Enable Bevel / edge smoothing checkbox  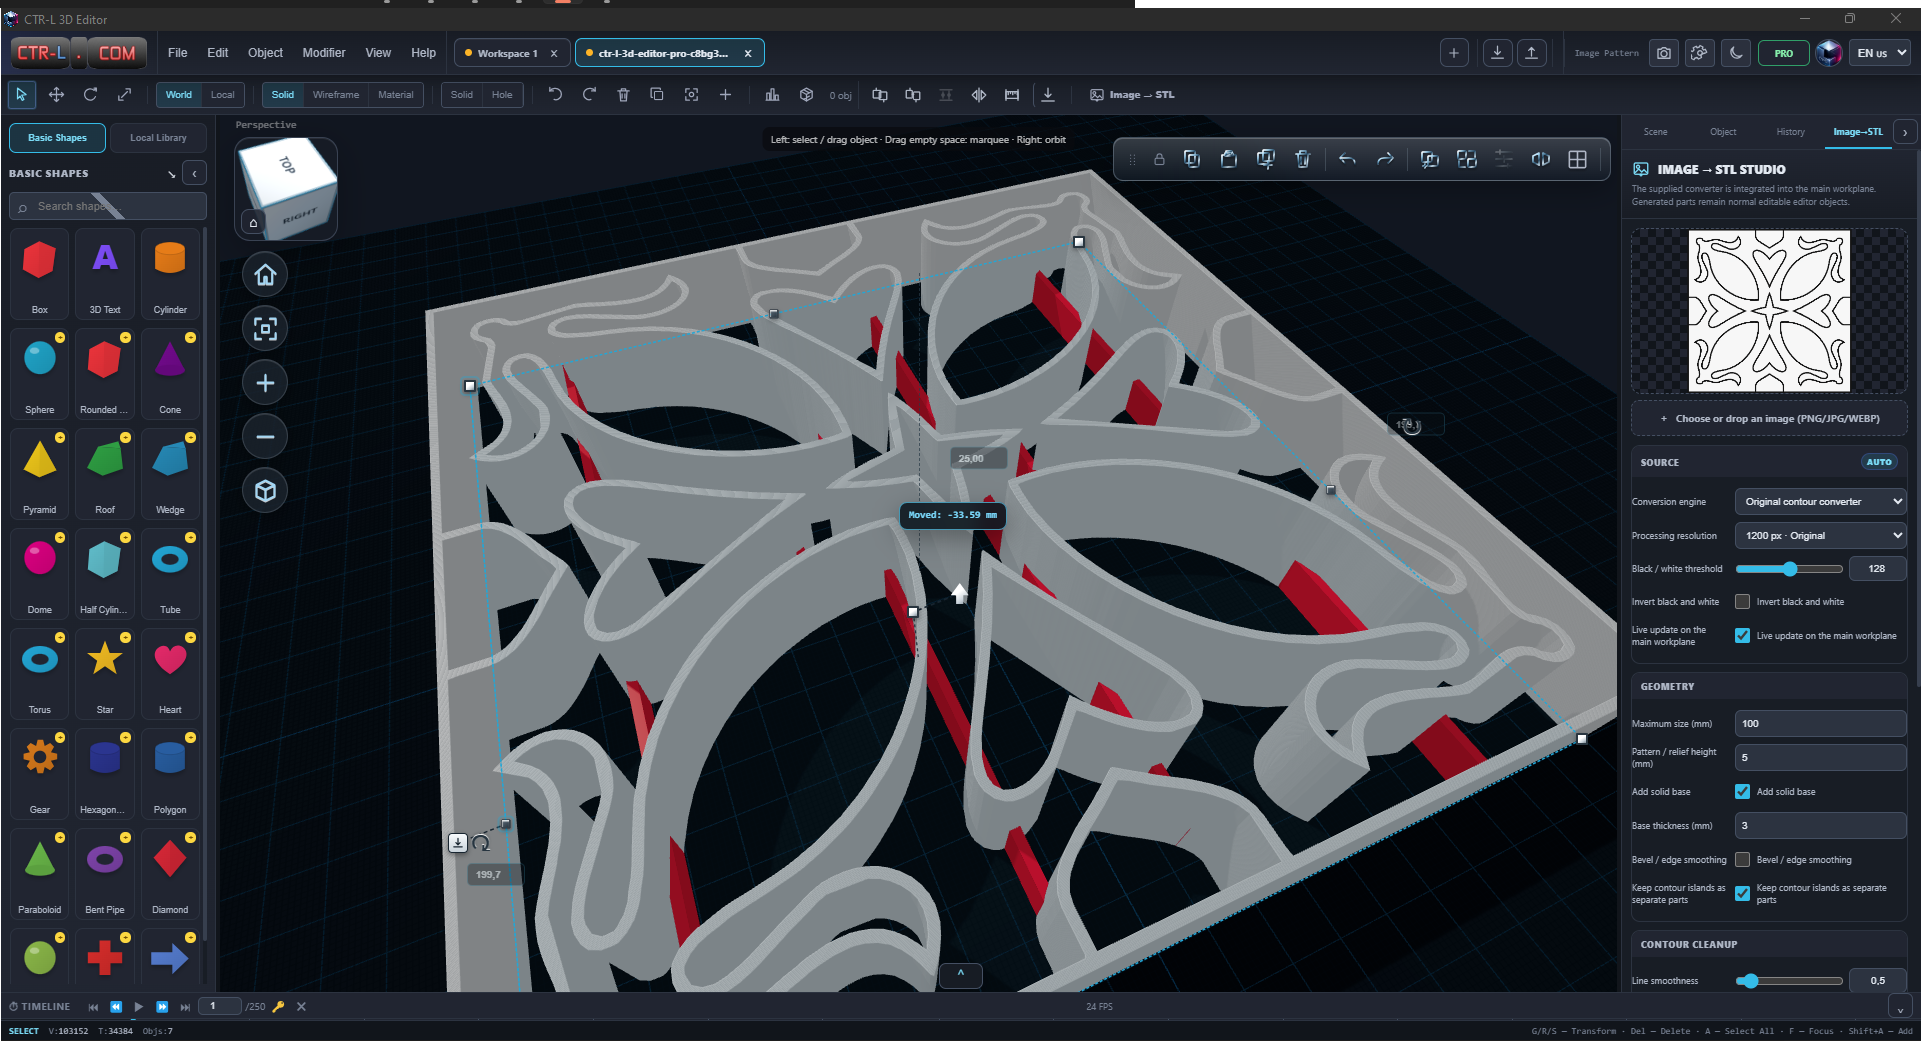point(1742,860)
